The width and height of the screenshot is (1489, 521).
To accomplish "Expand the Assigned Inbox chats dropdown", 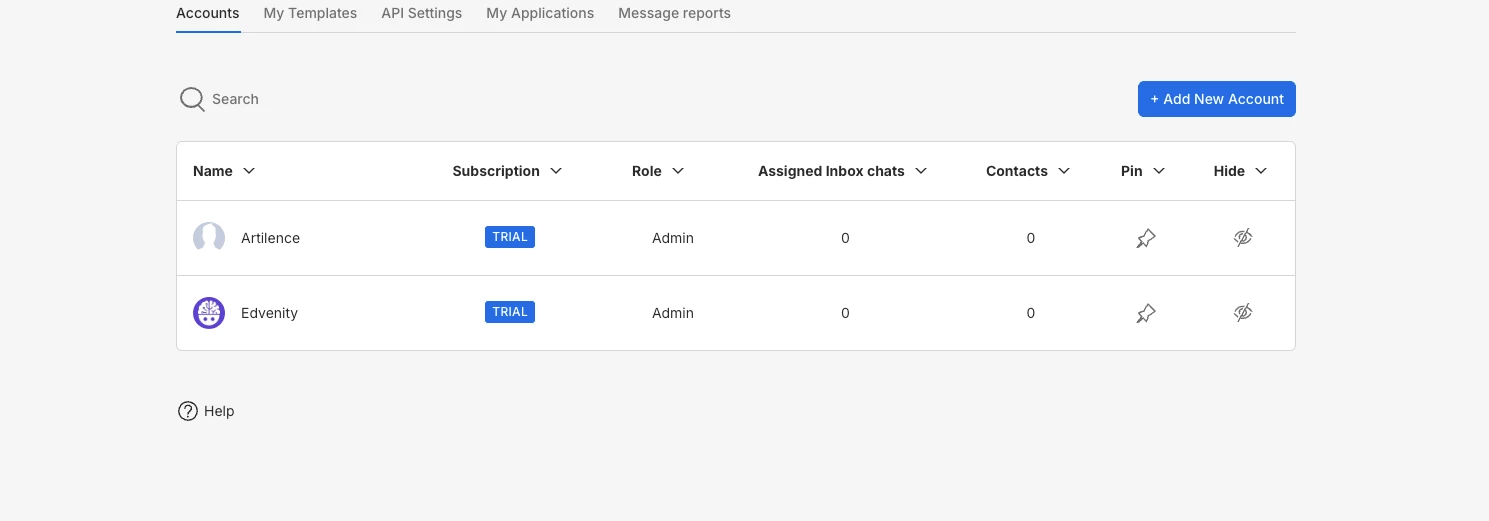I will (921, 171).
